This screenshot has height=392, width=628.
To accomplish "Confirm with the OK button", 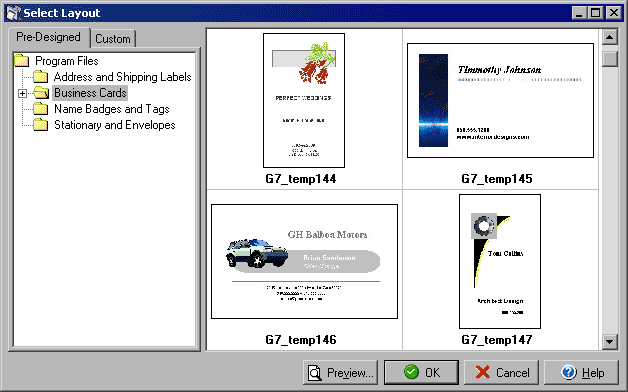I will (x=421, y=372).
